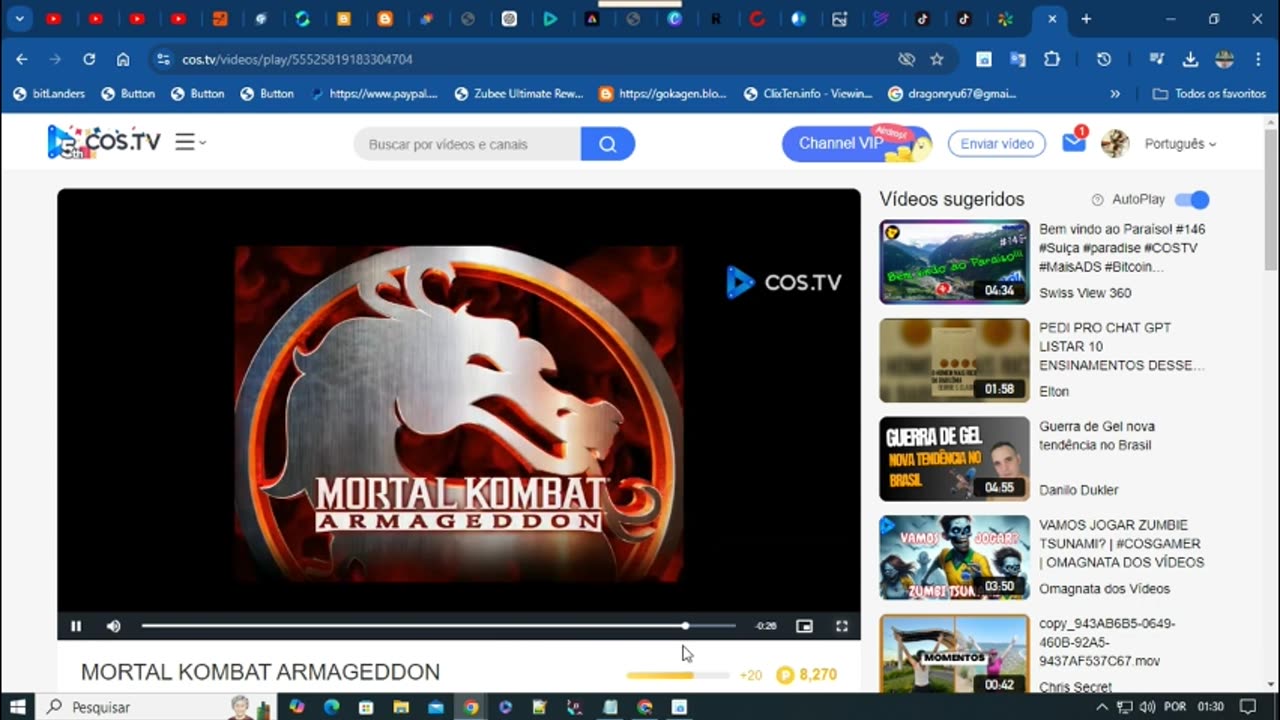Enable picture-in-picture mode in the player

804,626
